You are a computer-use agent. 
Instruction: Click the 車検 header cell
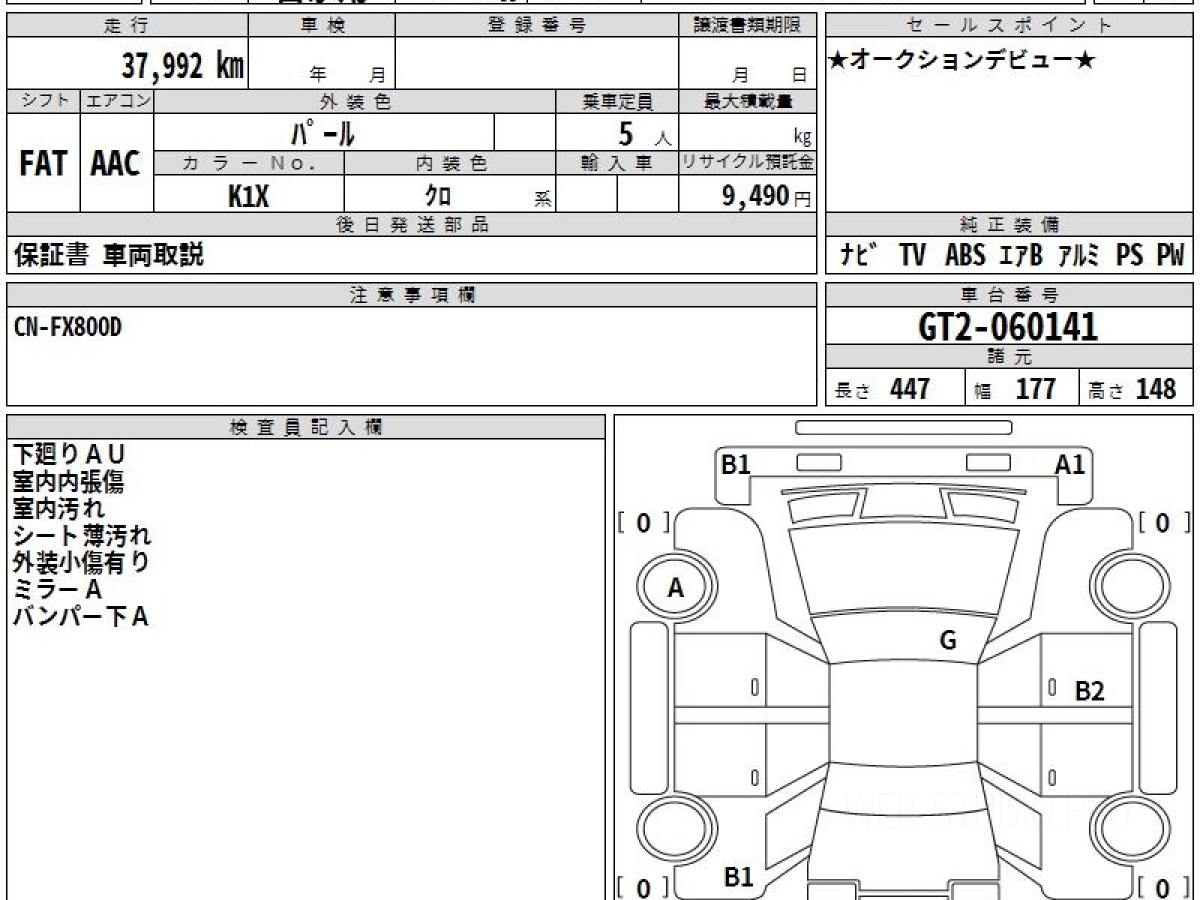coord(322,26)
